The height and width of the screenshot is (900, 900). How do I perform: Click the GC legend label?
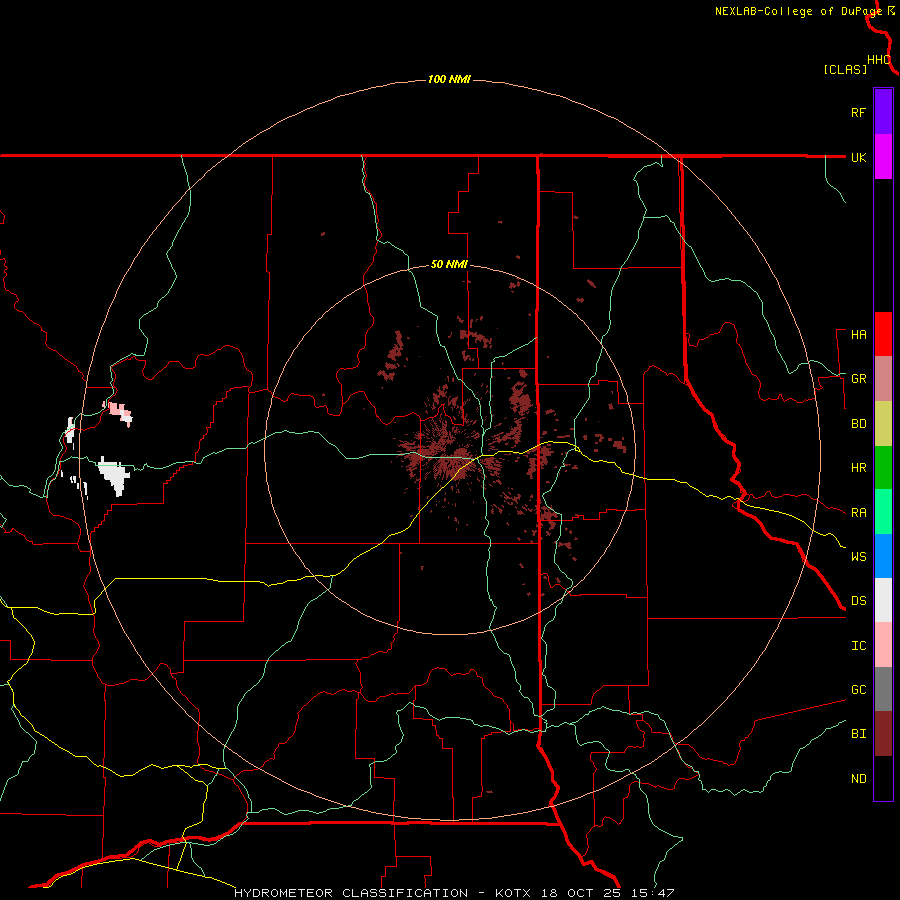click(858, 690)
